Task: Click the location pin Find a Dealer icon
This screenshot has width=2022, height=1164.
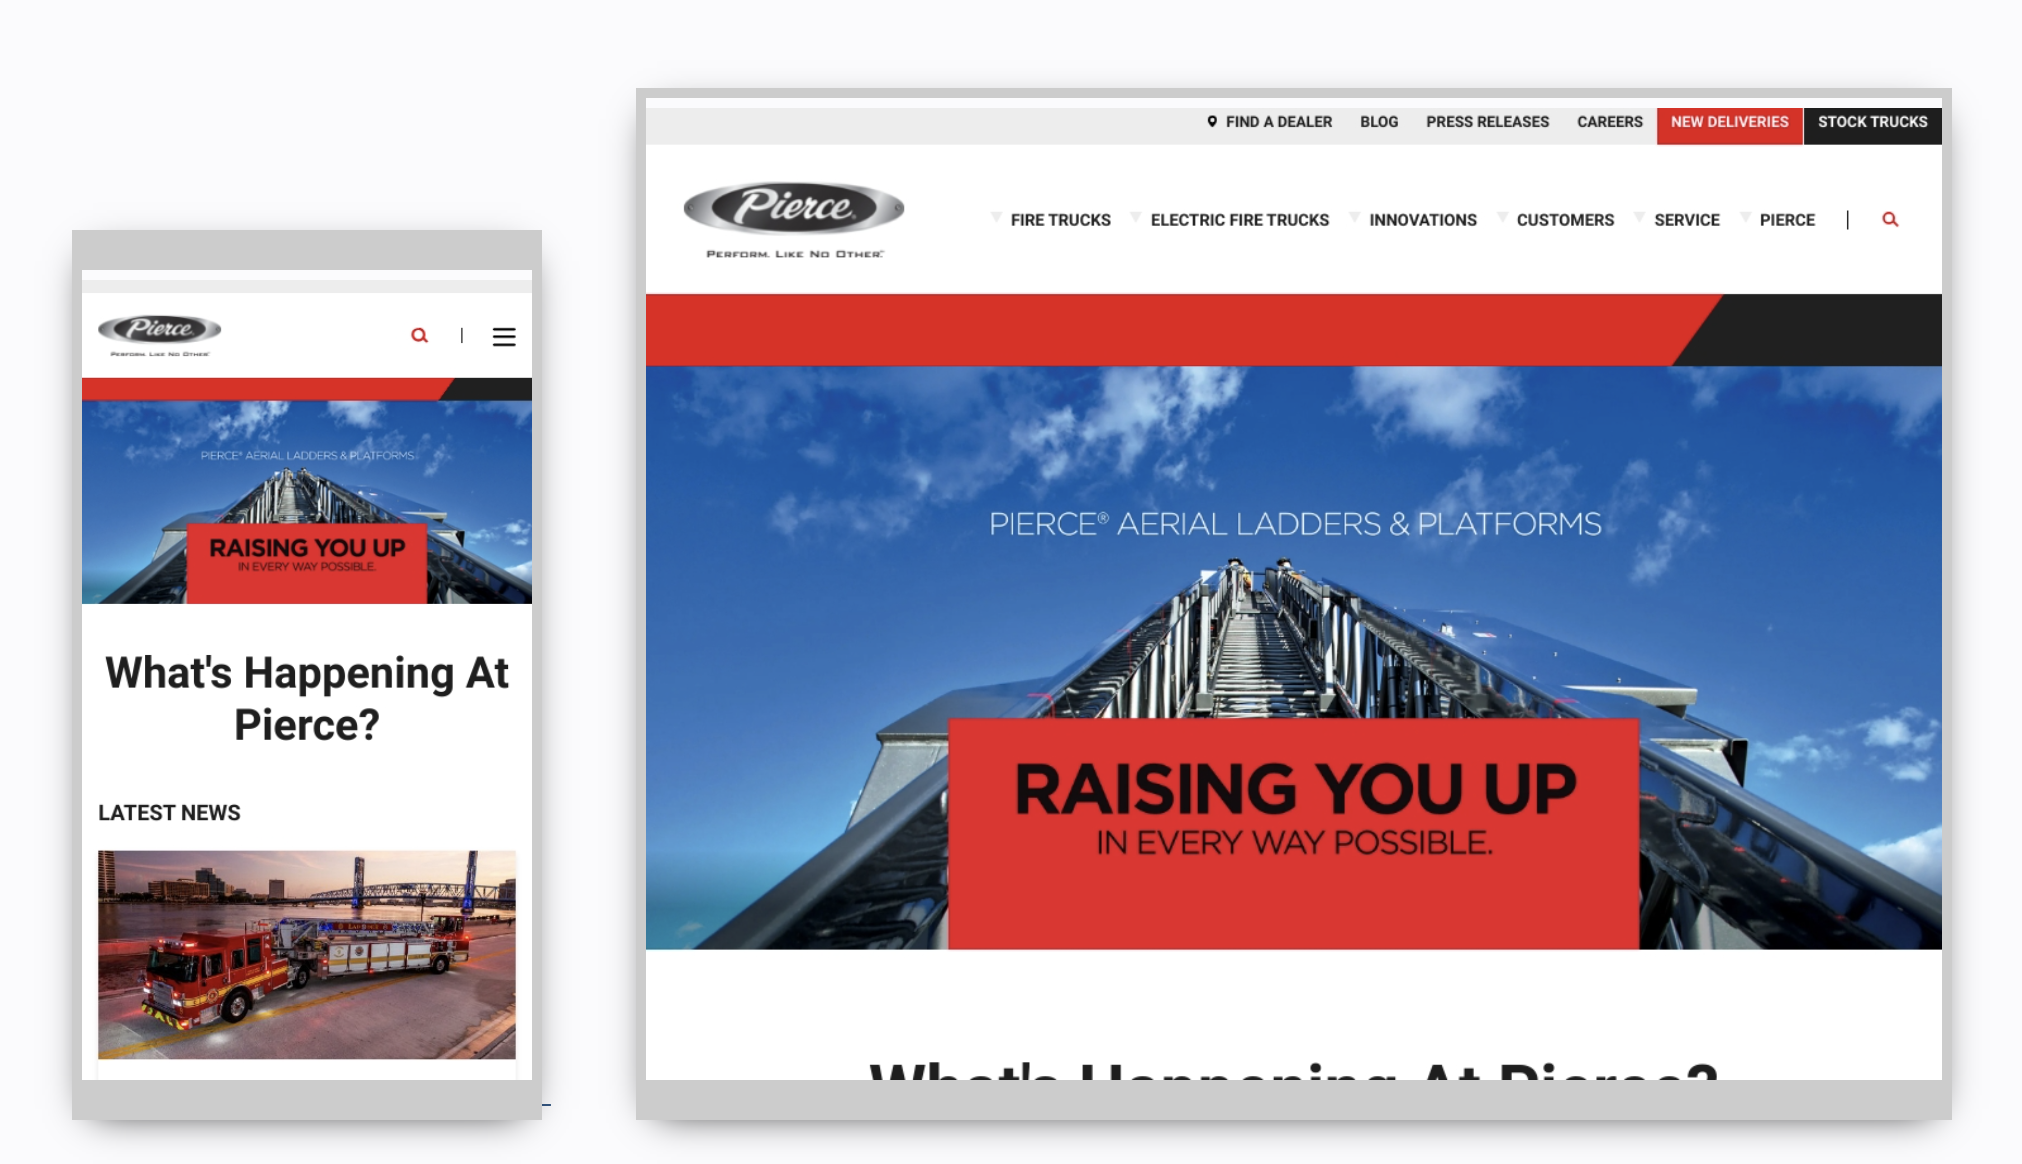Action: point(1212,122)
